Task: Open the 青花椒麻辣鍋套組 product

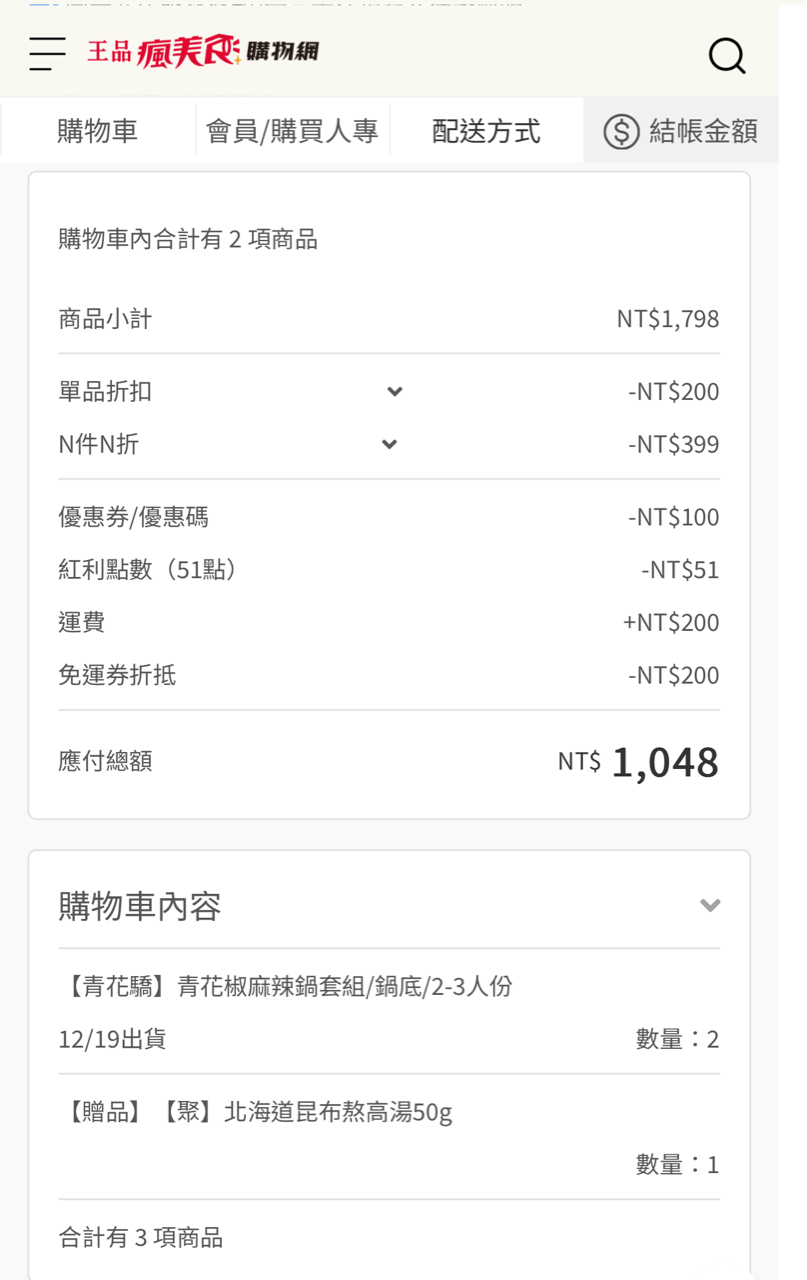Action: (x=286, y=987)
